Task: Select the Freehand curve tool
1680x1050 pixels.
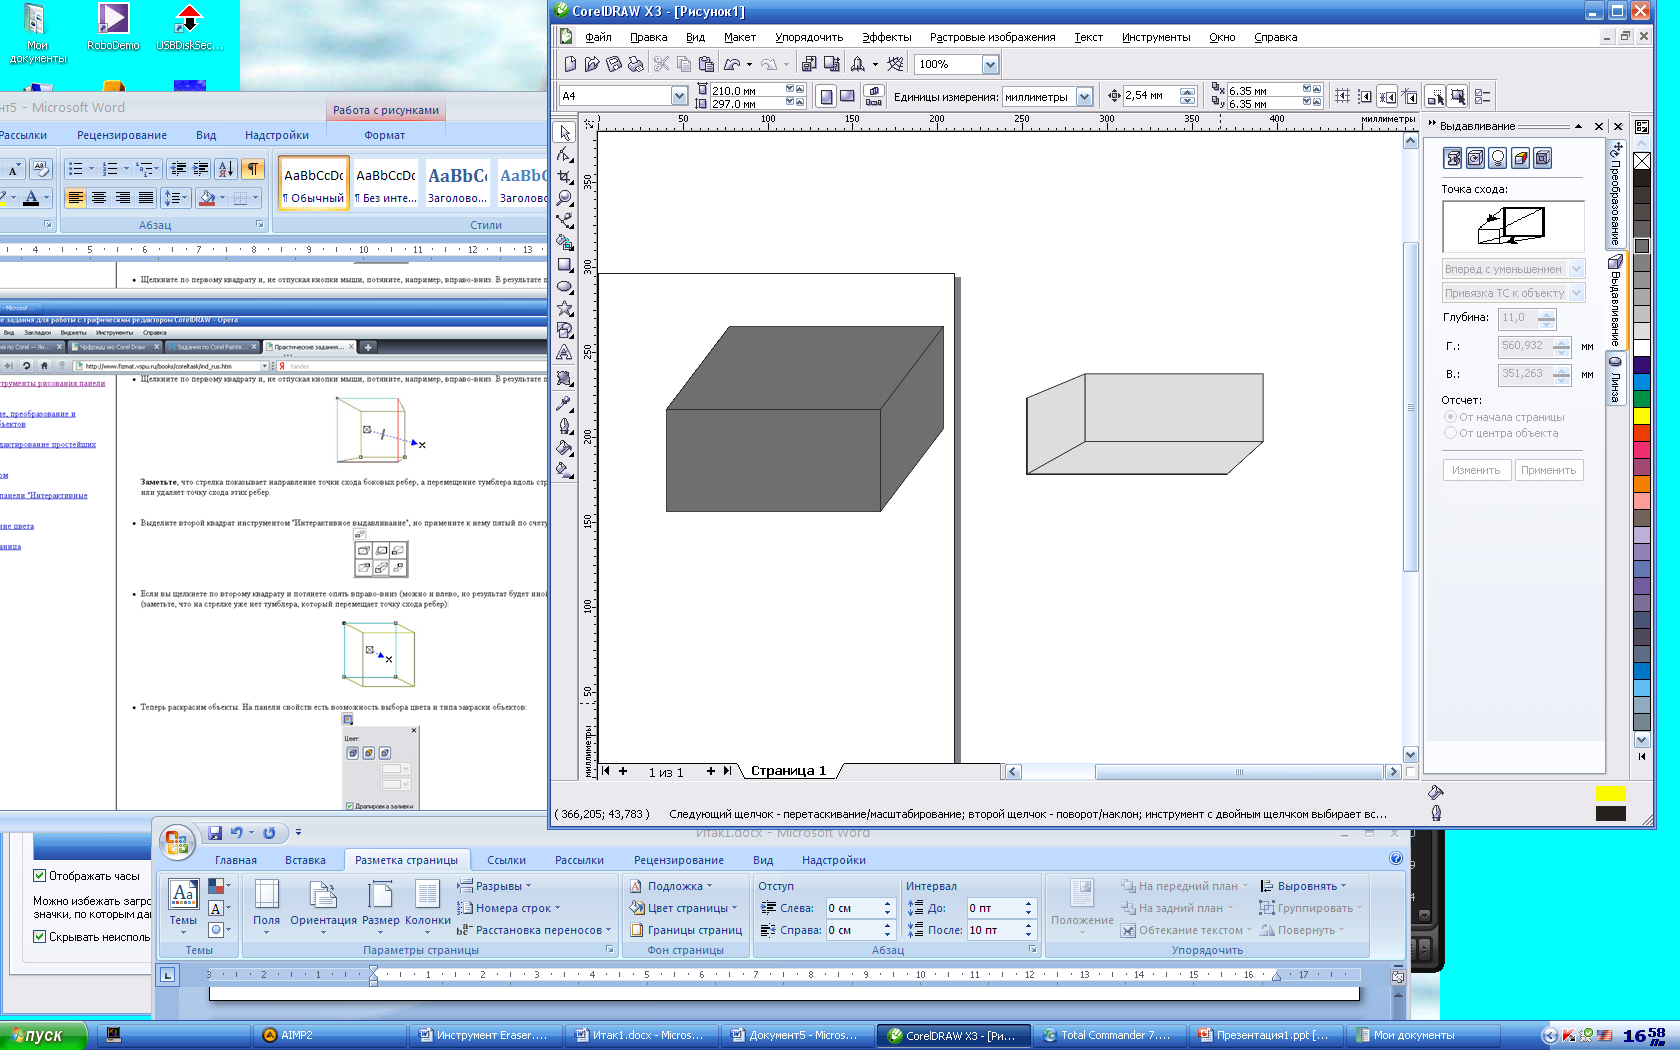Action: click(x=565, y=221)
